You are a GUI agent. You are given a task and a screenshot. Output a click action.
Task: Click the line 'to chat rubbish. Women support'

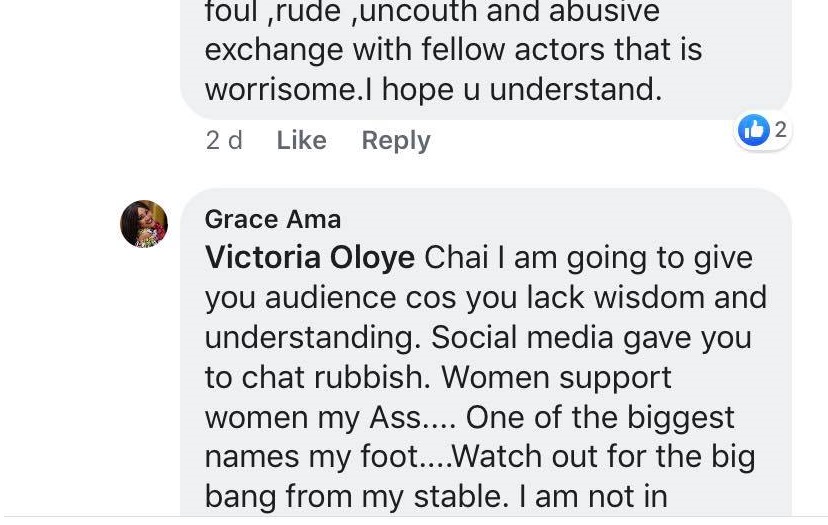(x=438, y=377)
